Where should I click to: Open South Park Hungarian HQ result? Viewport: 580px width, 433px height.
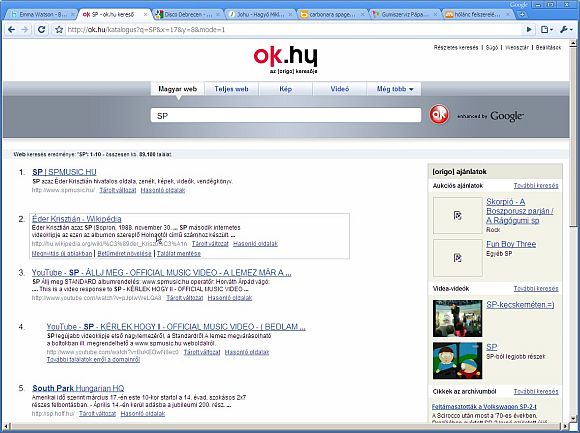point(78,388)
